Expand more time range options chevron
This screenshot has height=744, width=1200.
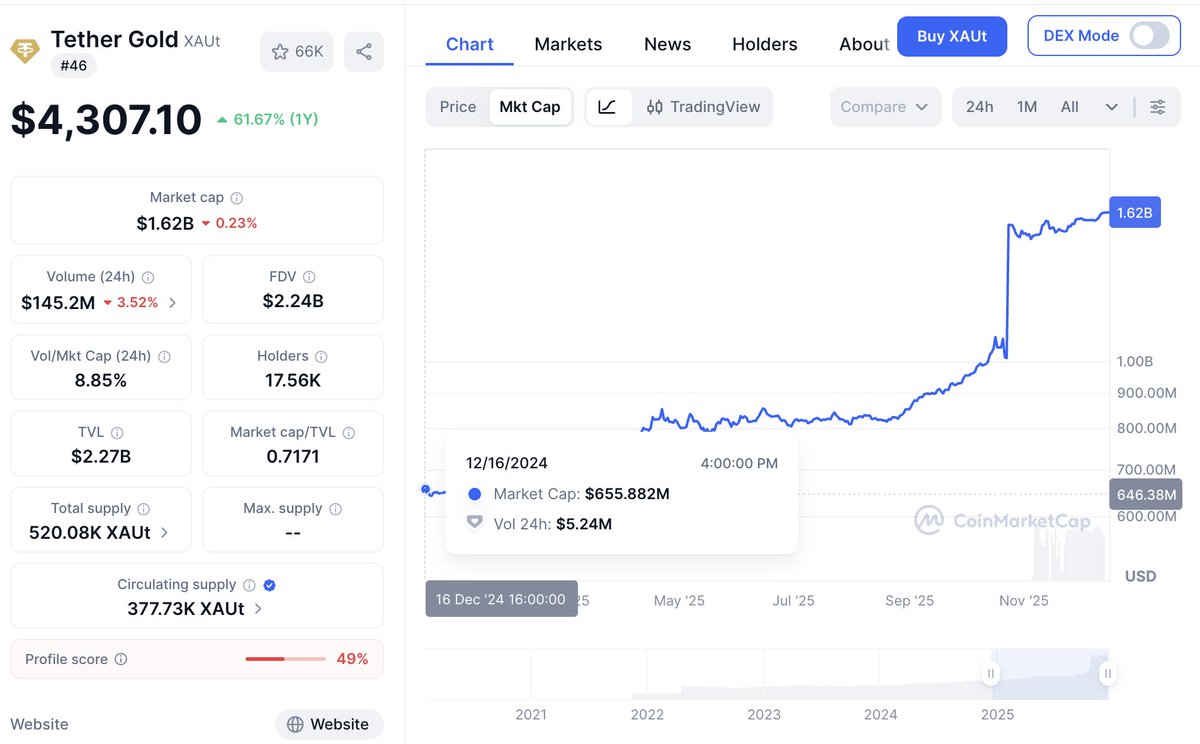coord(1112,107)
